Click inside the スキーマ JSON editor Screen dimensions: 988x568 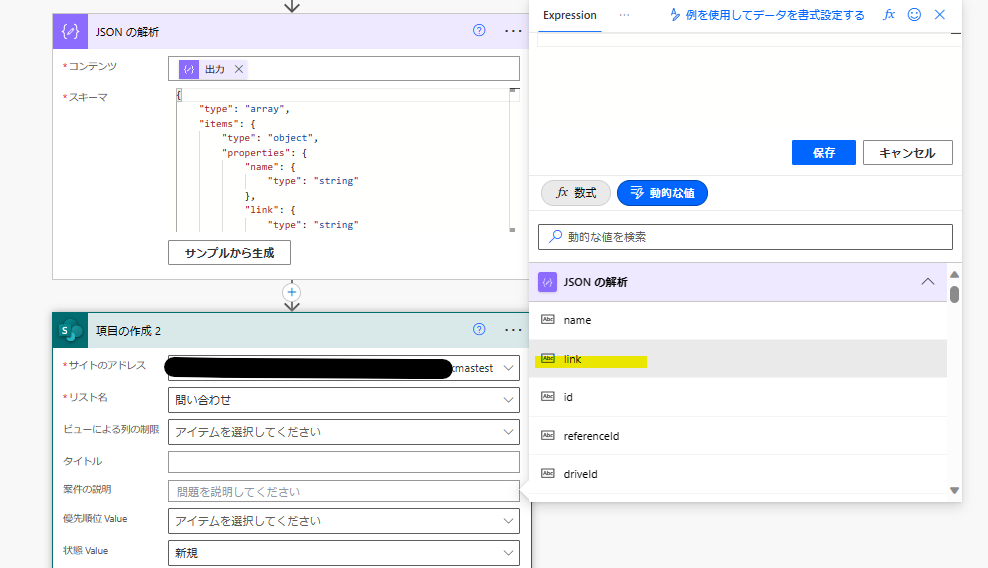click(x=342, y=160)
